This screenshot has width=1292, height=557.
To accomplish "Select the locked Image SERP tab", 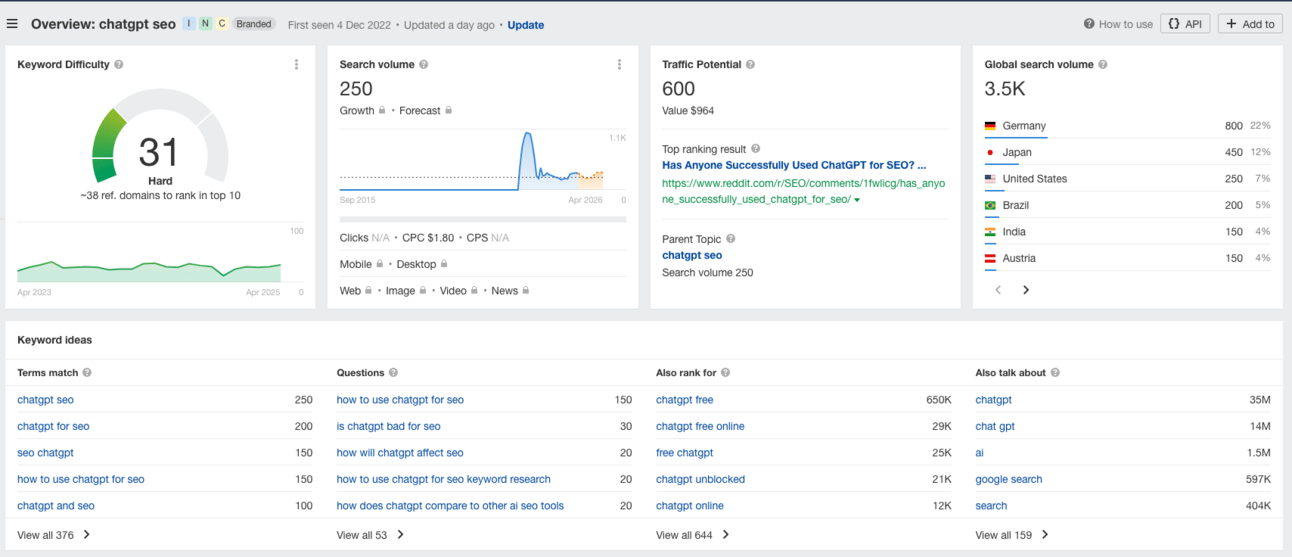I will pyautogui.click(x=405, y=291).
